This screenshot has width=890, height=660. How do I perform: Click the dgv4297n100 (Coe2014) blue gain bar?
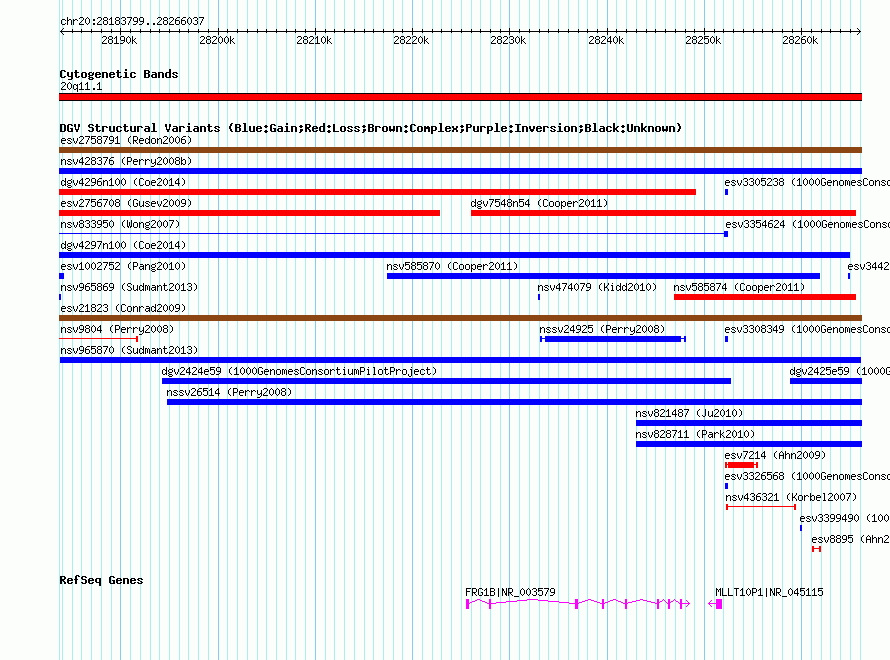pos(455,255)
